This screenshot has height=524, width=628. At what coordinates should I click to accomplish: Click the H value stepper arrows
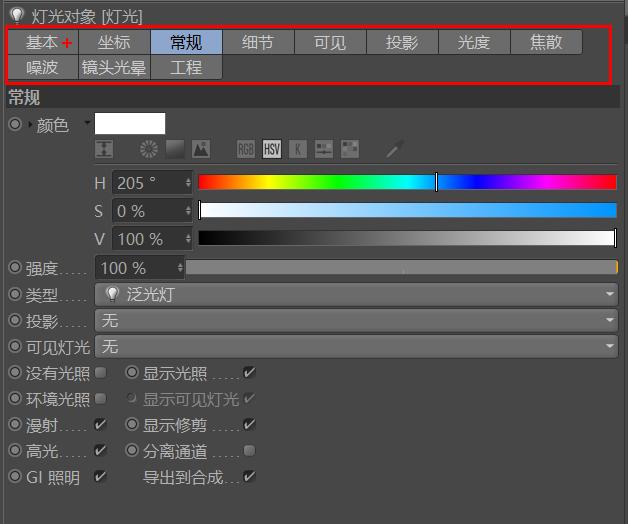[x=188, y=183]
